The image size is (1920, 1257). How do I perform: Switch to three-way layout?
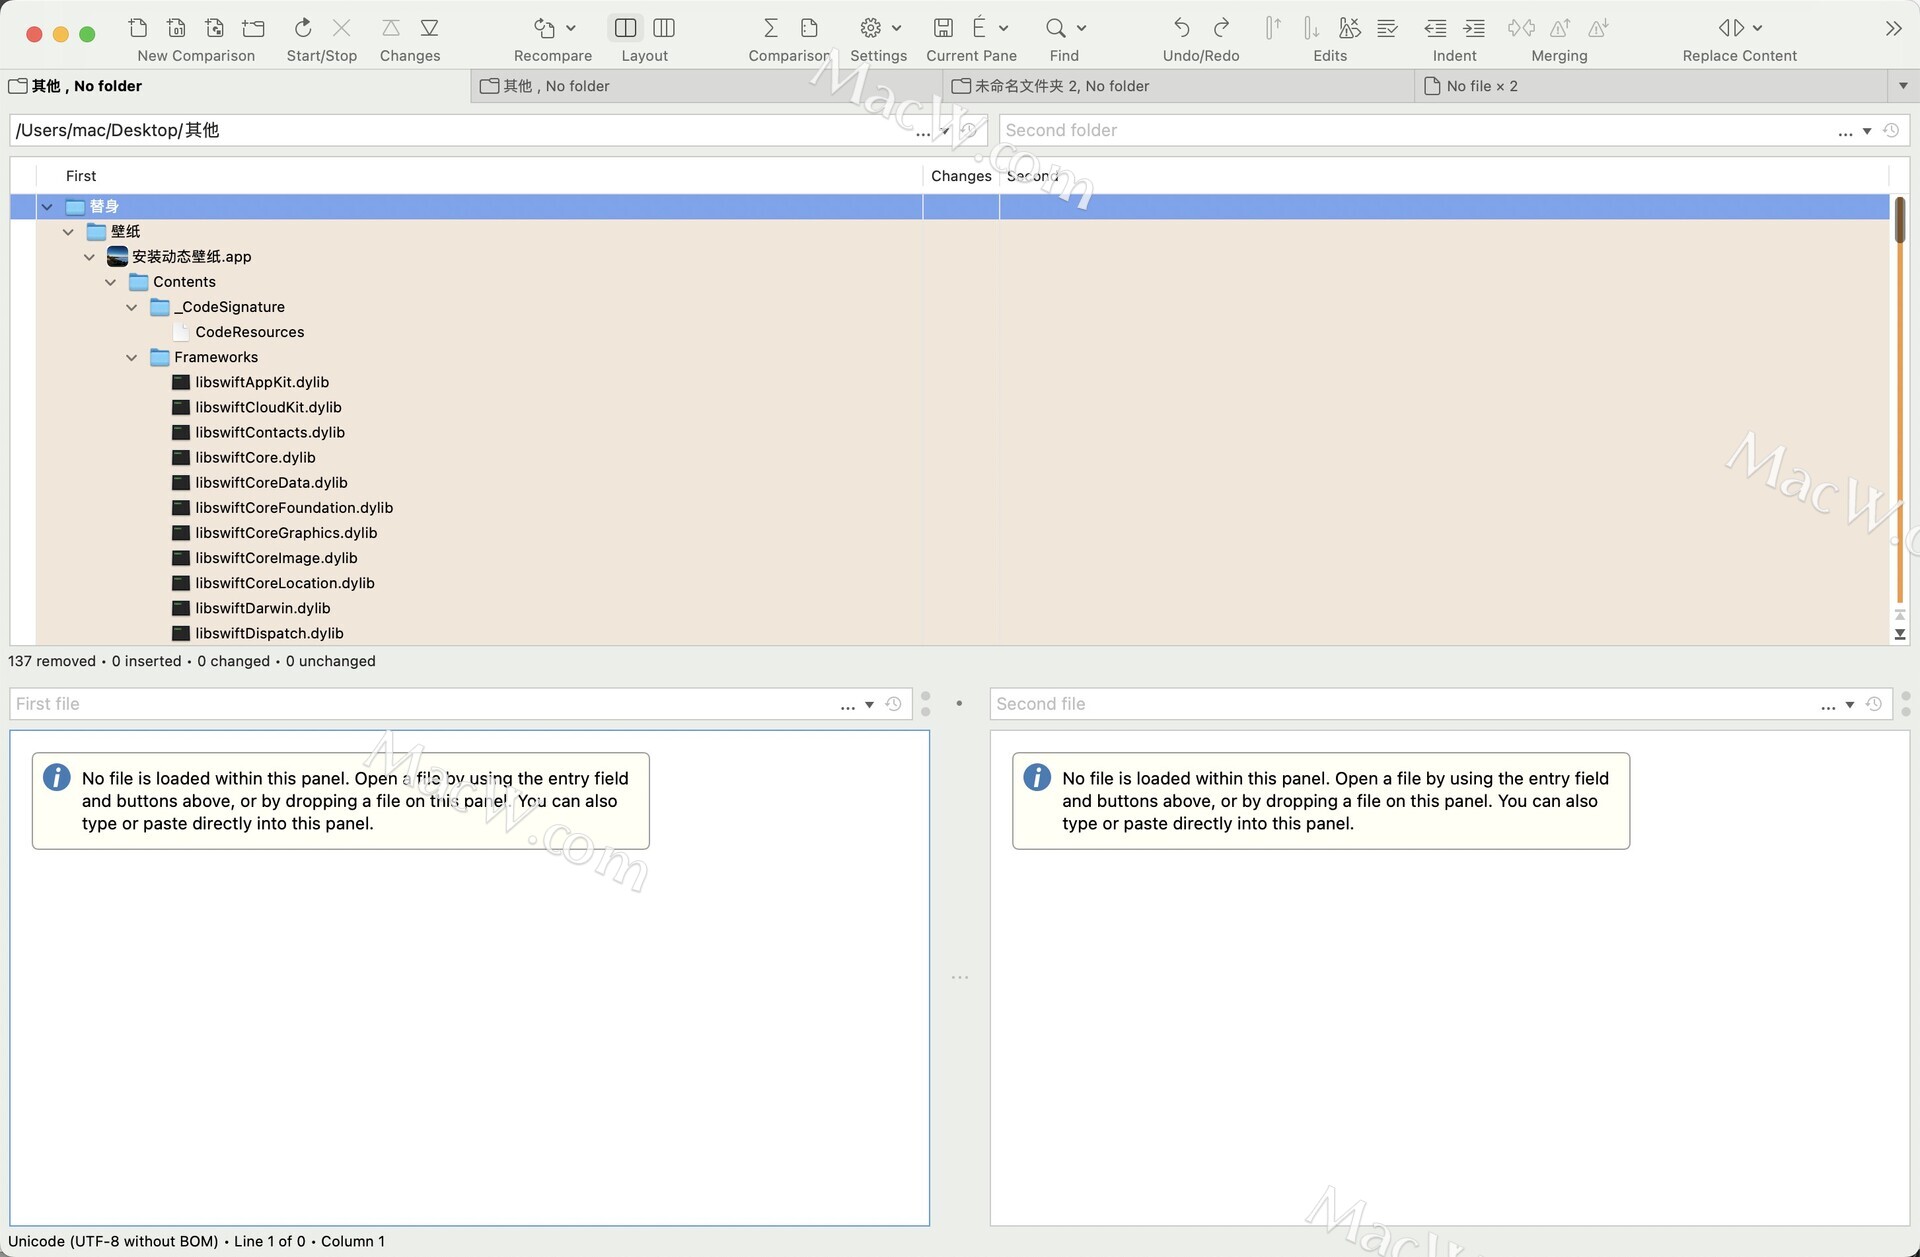[x=664, y=28]
